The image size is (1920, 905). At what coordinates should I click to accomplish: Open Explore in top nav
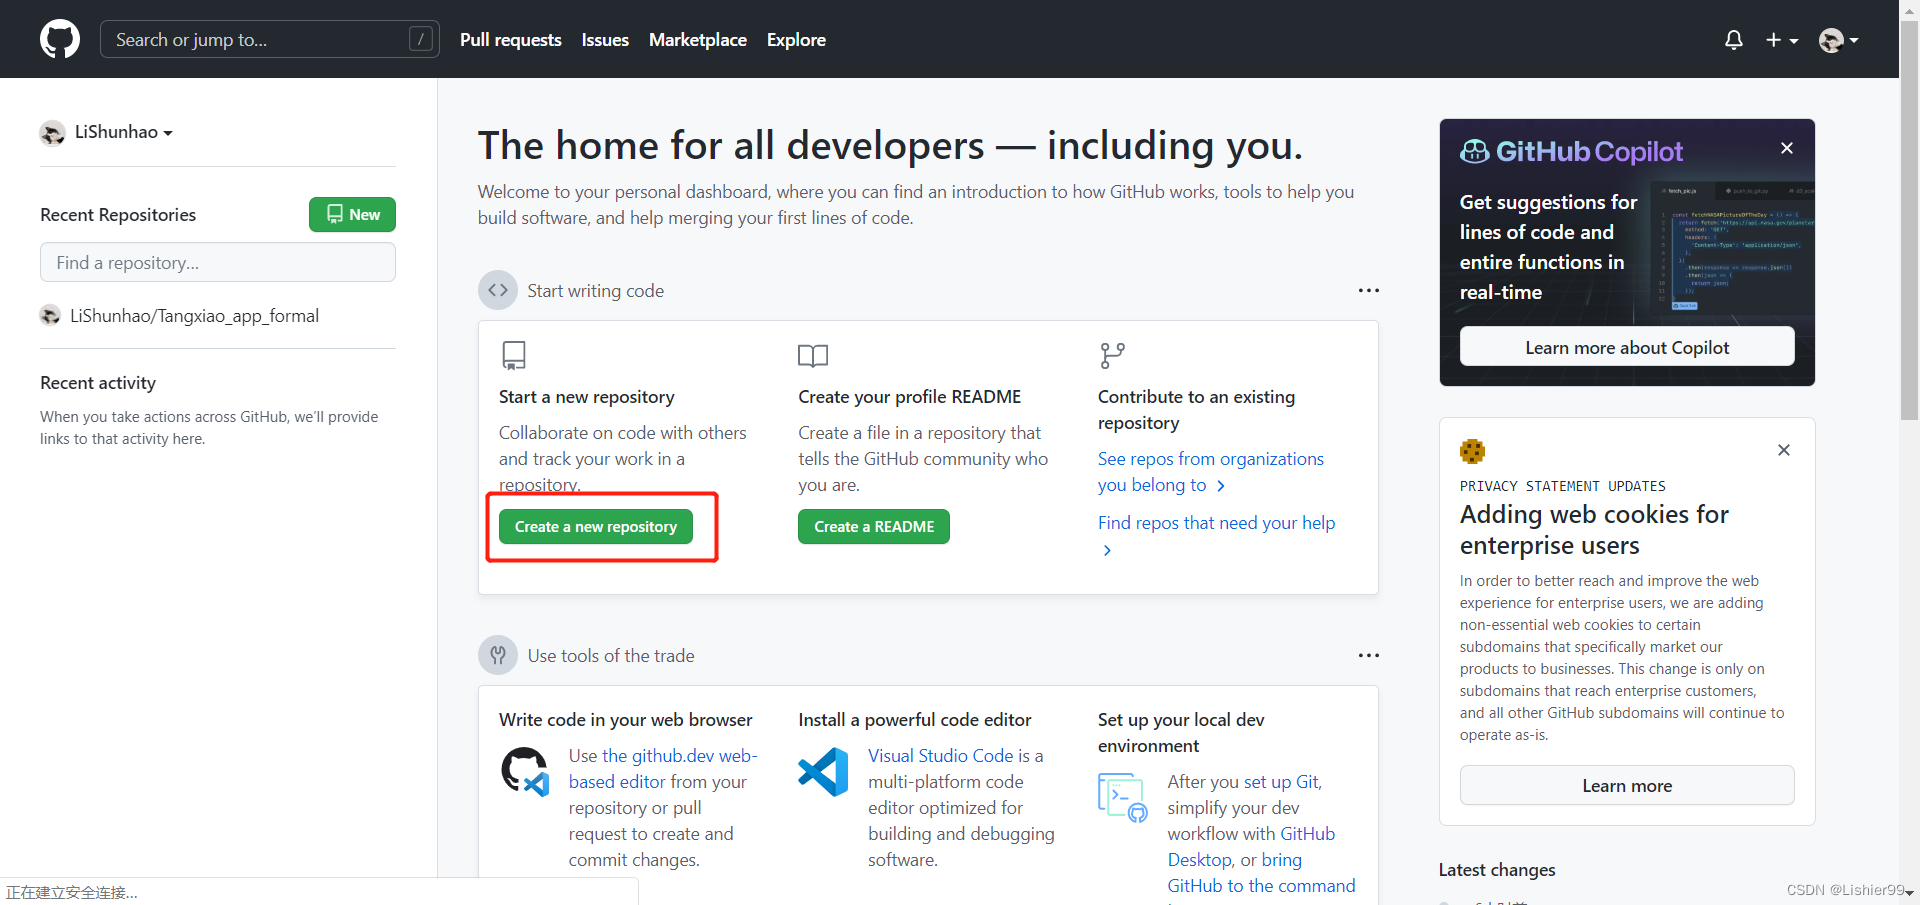796,40
